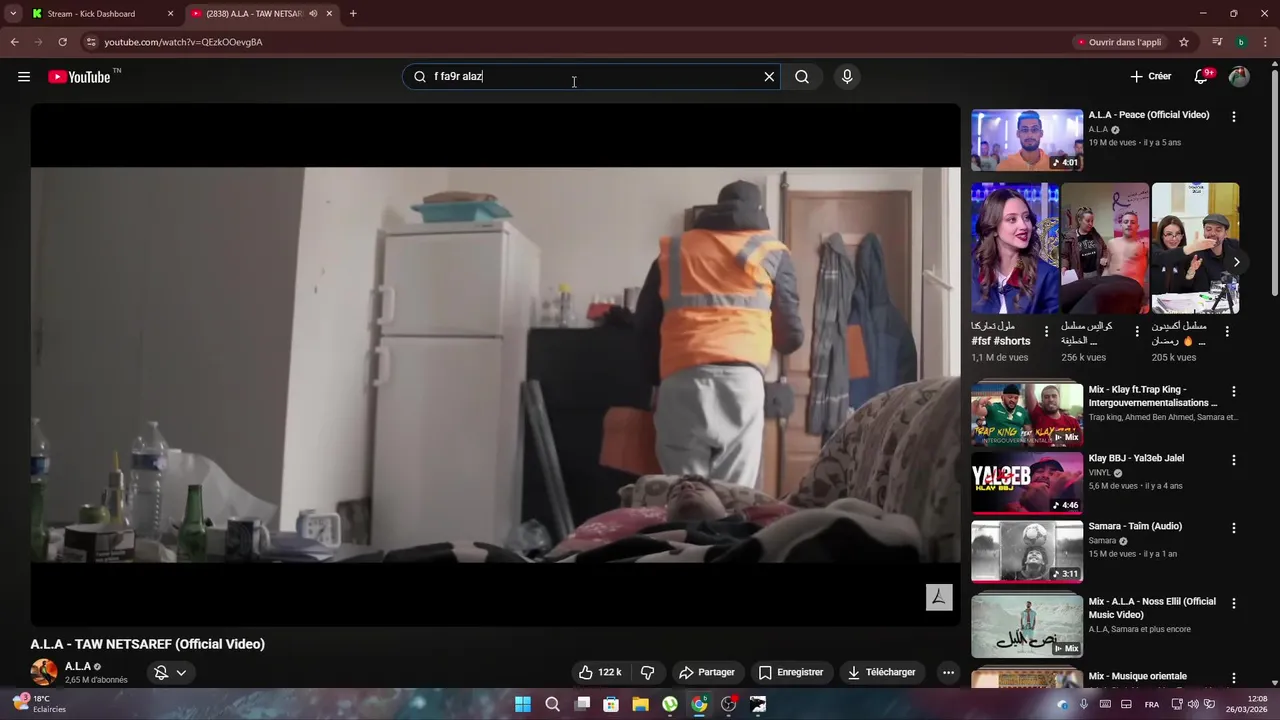The image size is (1280, 720).
Task: Open options for #fsf #shorts
Action: click(x=1046, y=331)
